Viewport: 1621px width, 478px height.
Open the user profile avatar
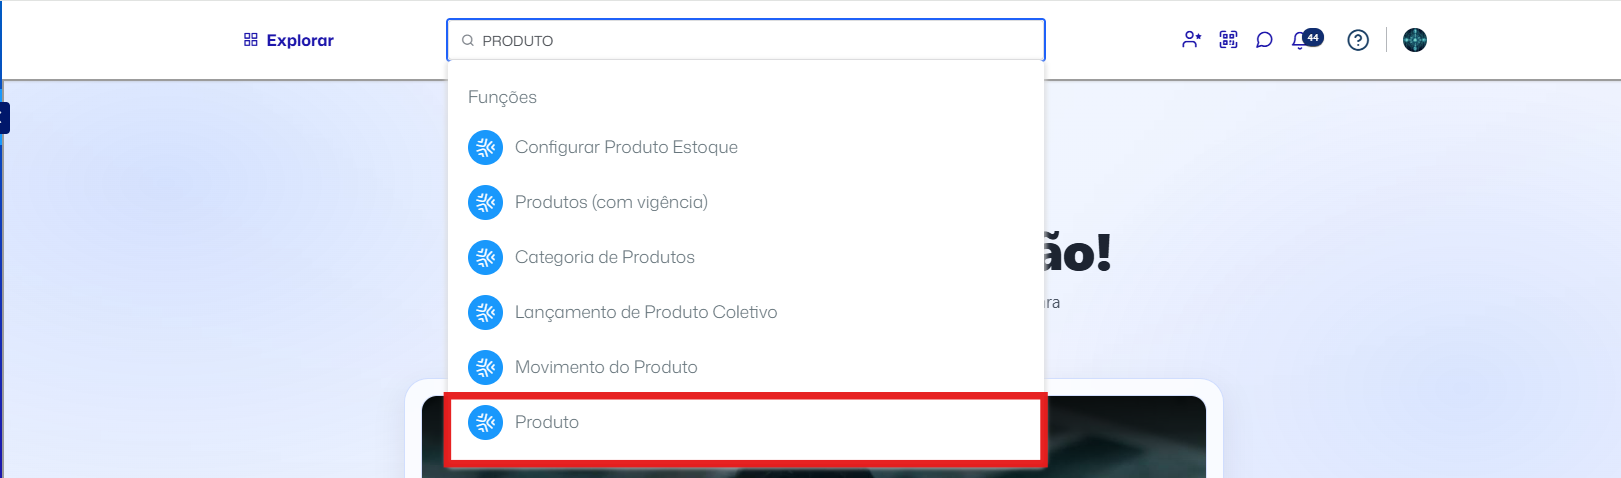click(1415, 40)
